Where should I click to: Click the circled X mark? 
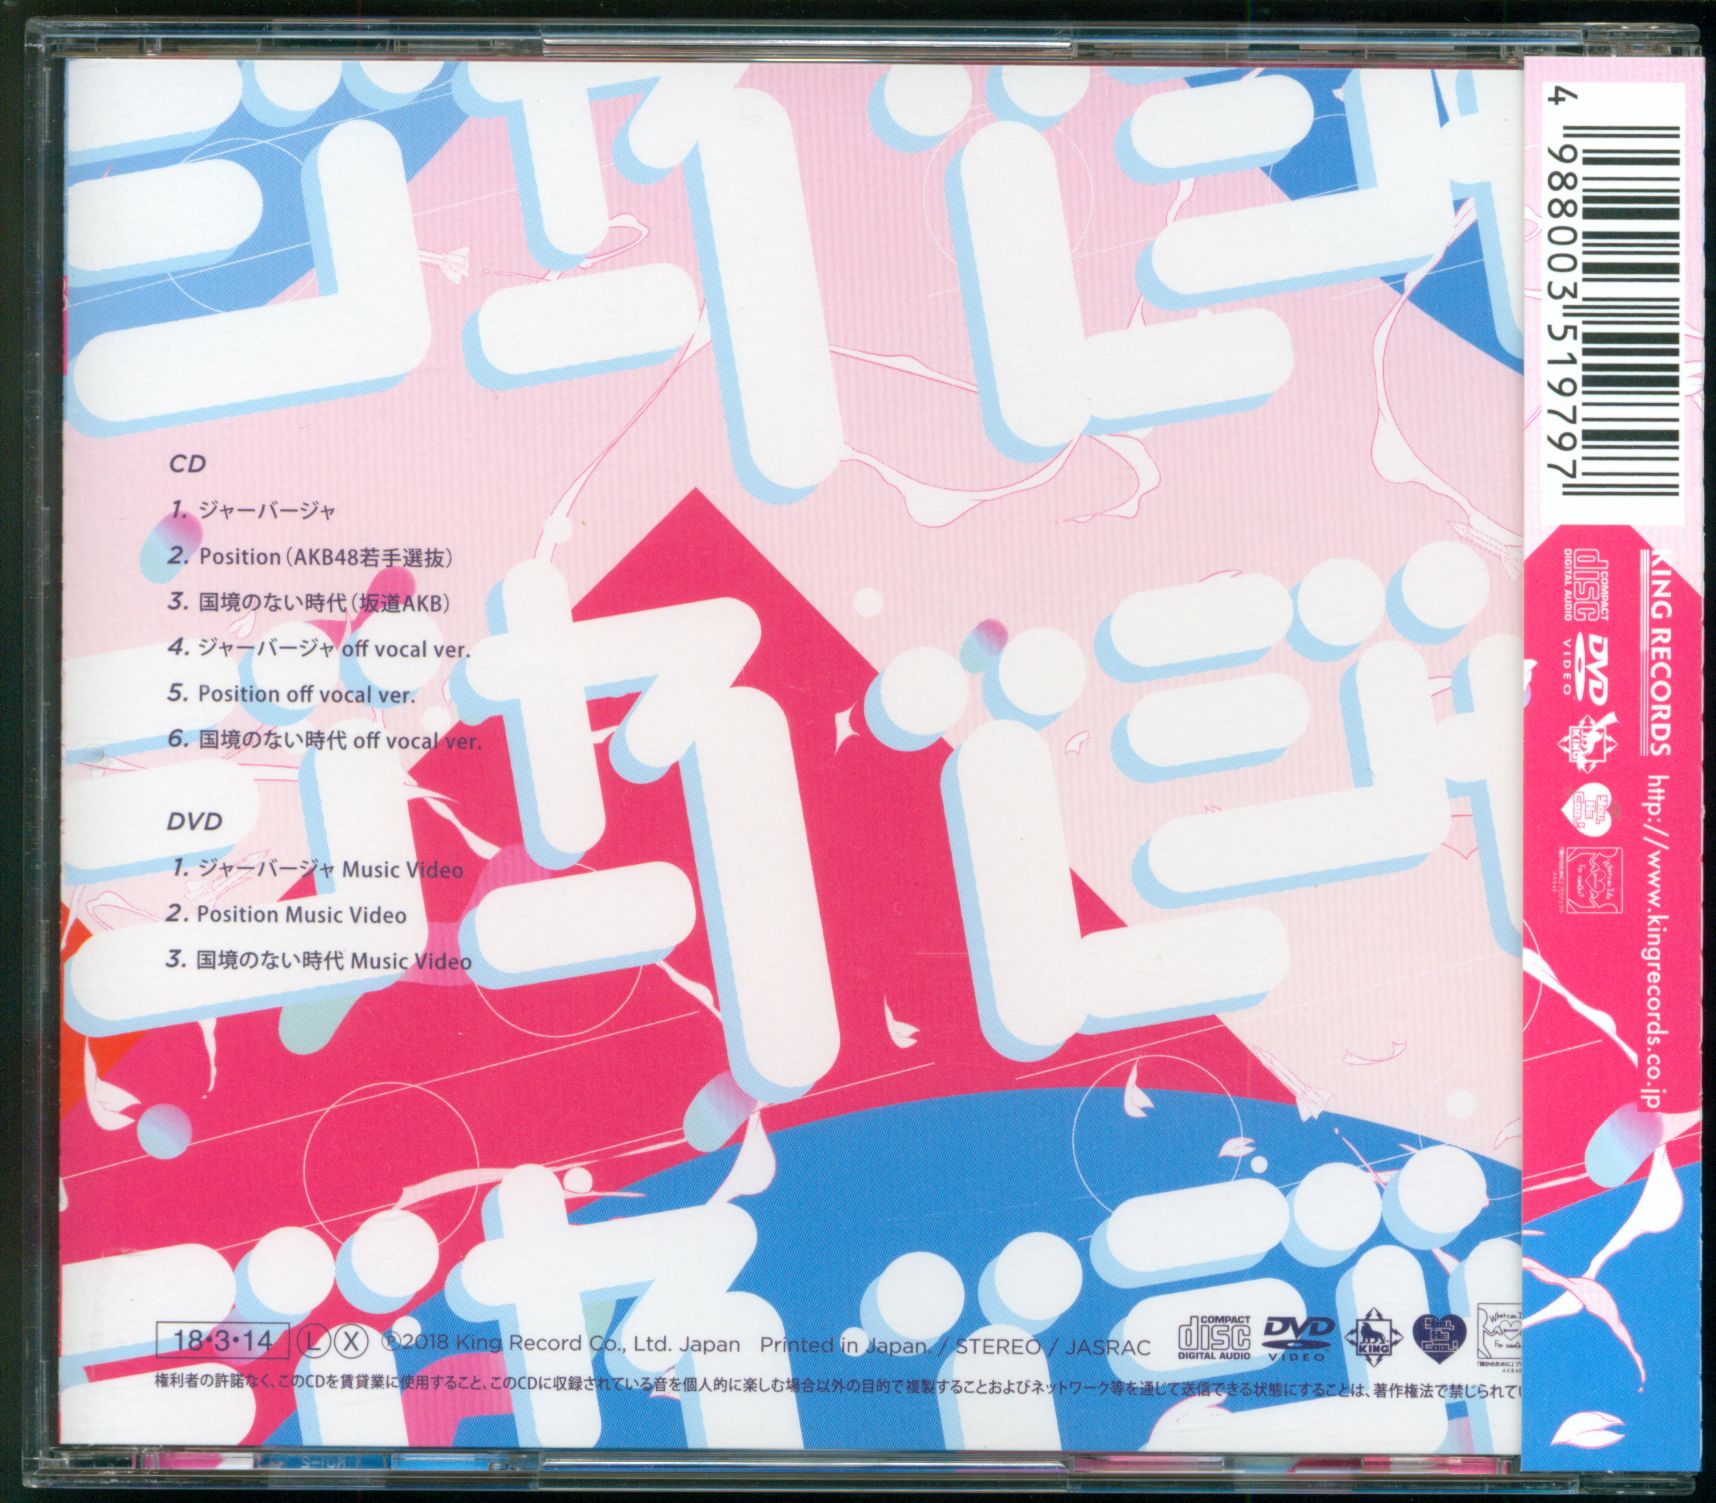(349, 1340)
